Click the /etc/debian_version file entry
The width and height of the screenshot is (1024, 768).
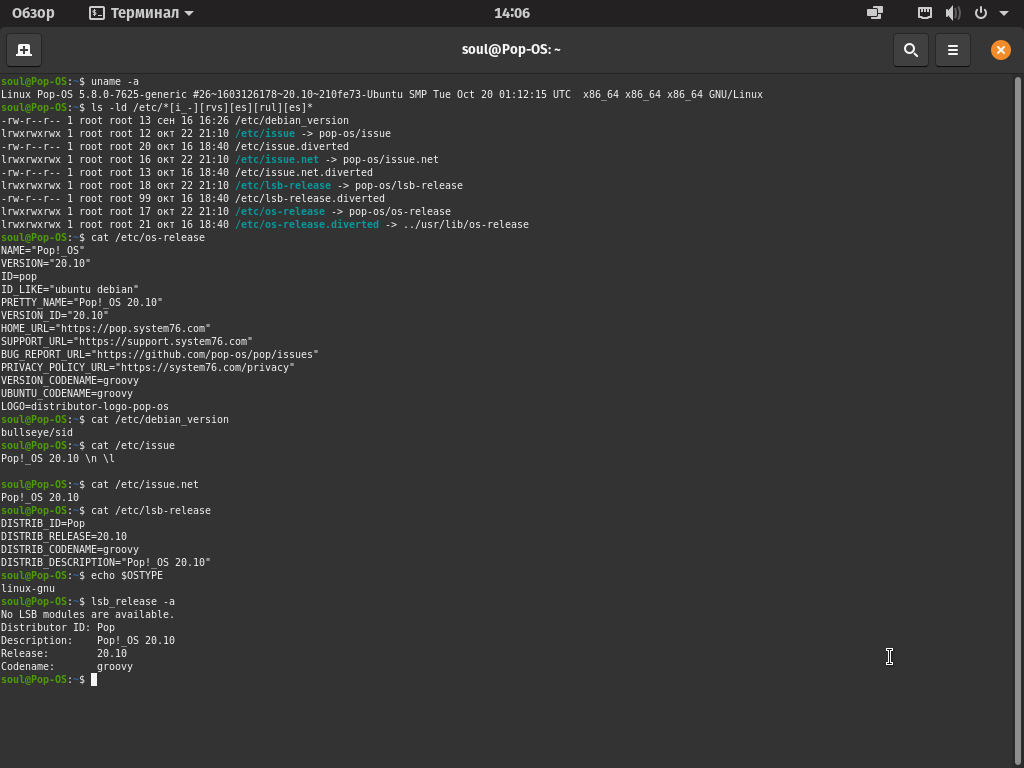292,121
